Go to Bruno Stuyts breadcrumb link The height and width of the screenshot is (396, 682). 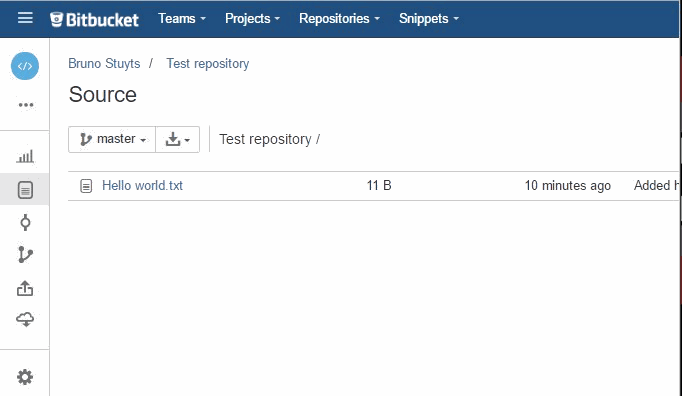104,64
